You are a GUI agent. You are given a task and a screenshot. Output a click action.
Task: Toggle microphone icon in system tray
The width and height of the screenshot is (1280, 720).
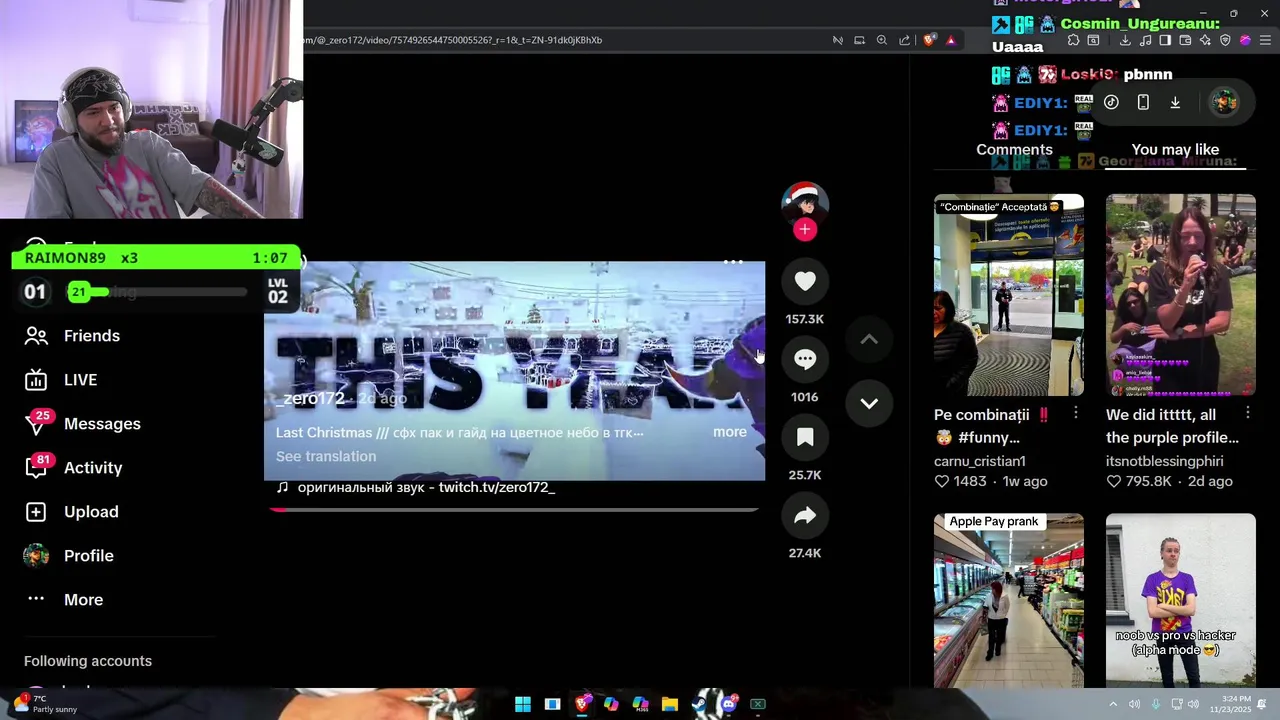(1156, 704)
